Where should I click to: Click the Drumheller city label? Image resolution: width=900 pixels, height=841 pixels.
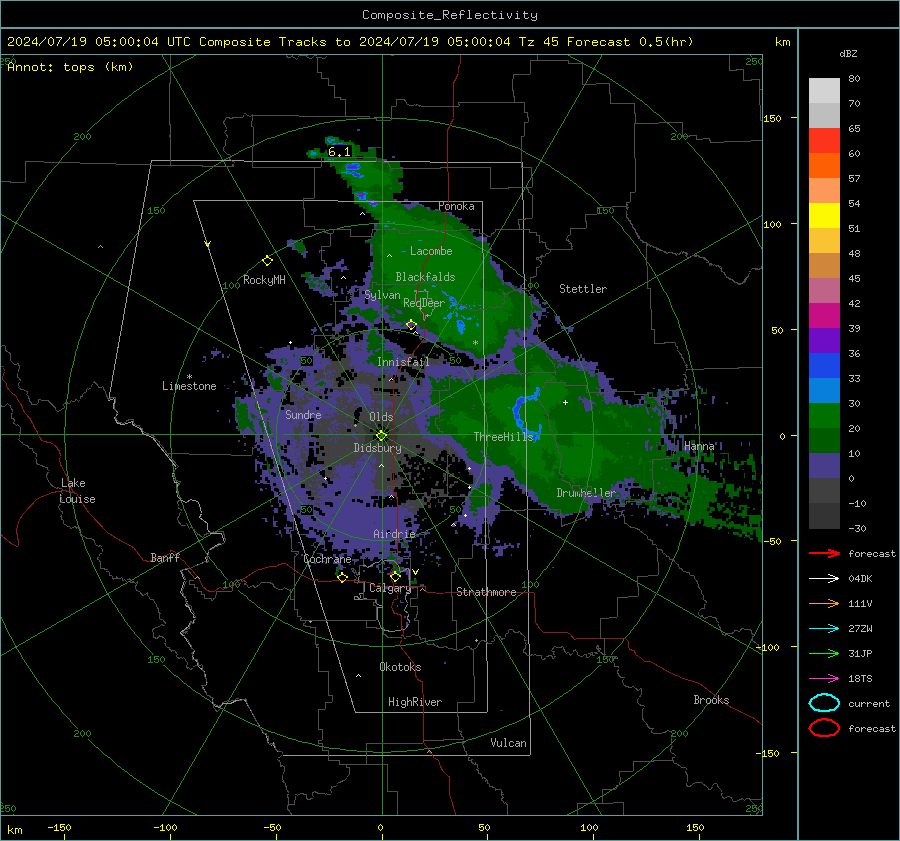click(586, 493)
